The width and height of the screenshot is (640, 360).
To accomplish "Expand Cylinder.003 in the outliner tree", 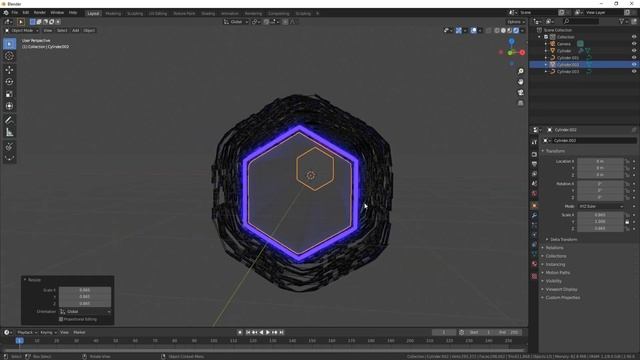I will [x=546, y=71].
